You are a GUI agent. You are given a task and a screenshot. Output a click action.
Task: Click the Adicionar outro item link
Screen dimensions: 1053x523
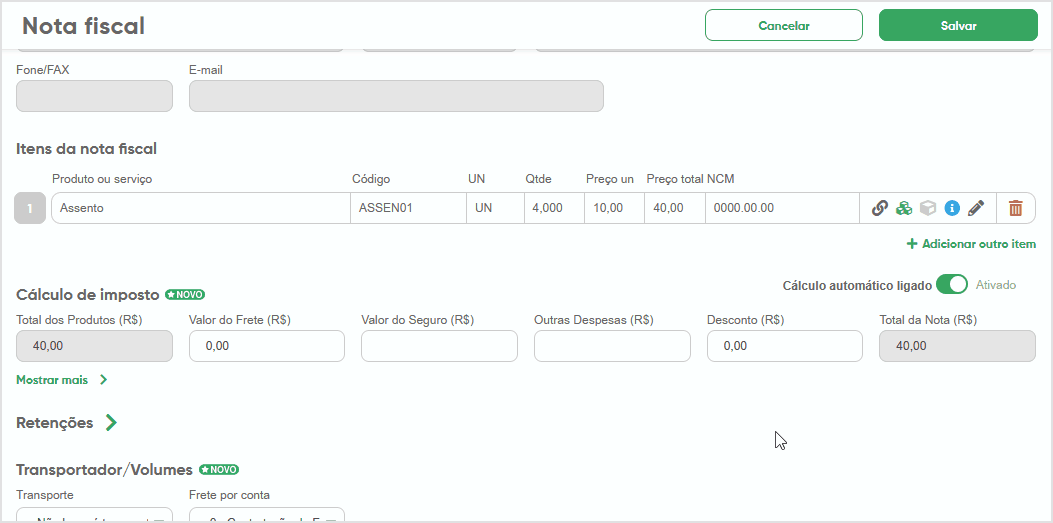pos(971,244)
